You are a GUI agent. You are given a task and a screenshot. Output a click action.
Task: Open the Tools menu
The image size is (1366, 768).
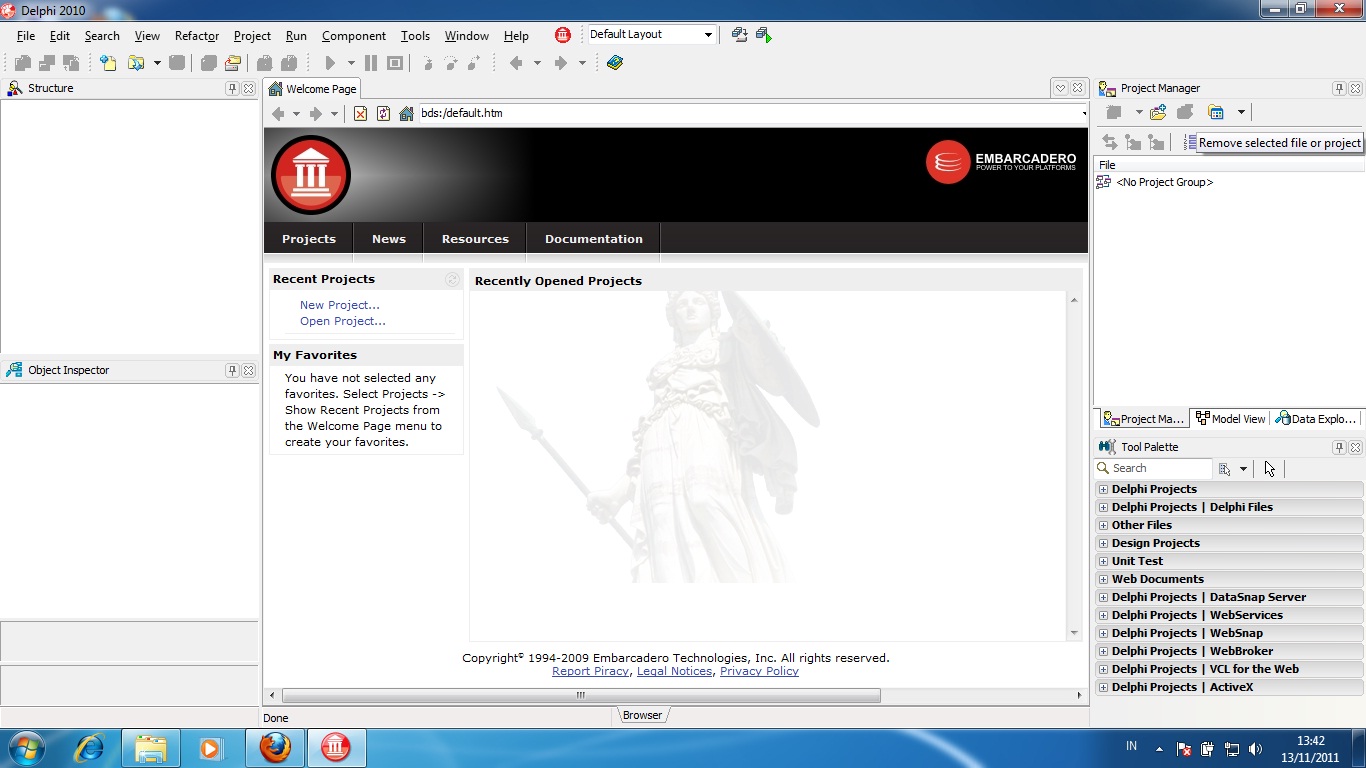coord(415,36)
